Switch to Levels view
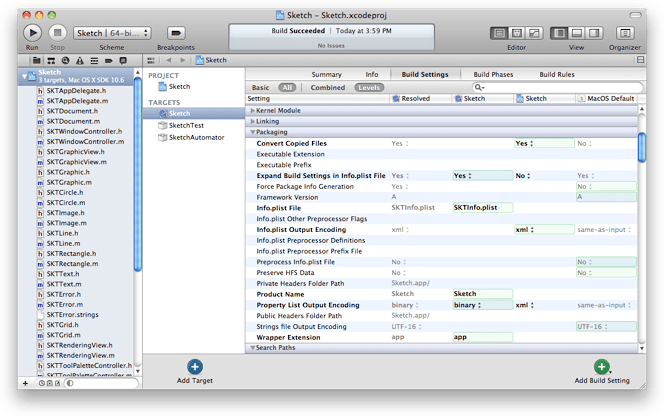The width and height of the screenshot is (664, 416). [369, 88]
